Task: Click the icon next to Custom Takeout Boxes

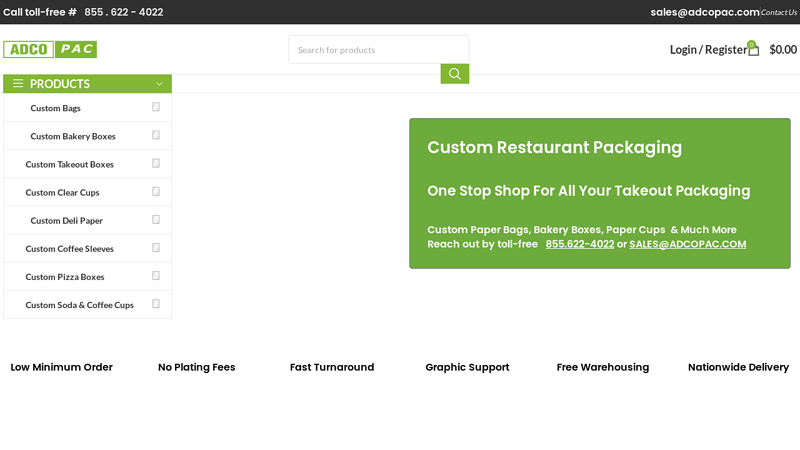Action: click(x=156, y=163)
